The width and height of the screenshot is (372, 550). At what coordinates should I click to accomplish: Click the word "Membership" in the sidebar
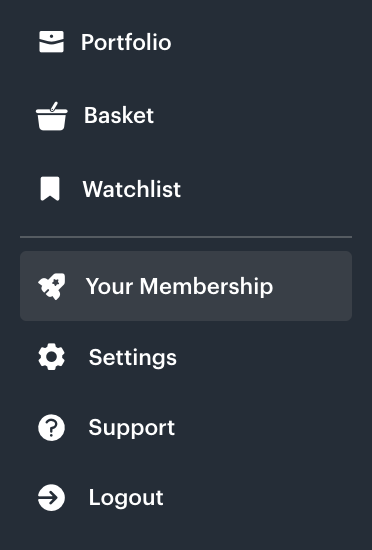click(206, 287)
